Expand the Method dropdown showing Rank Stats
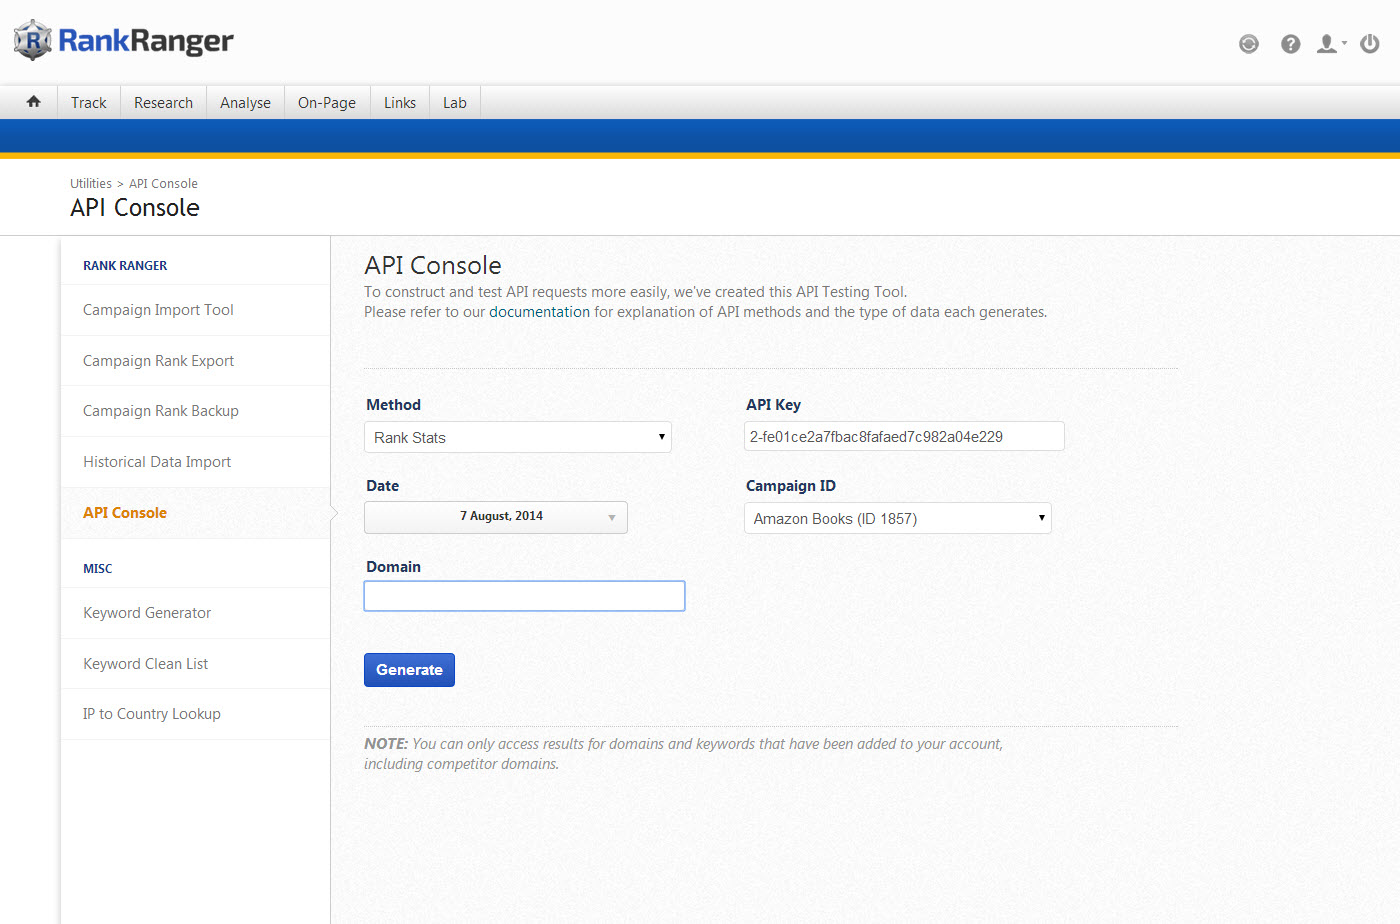The width and height of the screenshot is (1400, 924). pos(517,437)
